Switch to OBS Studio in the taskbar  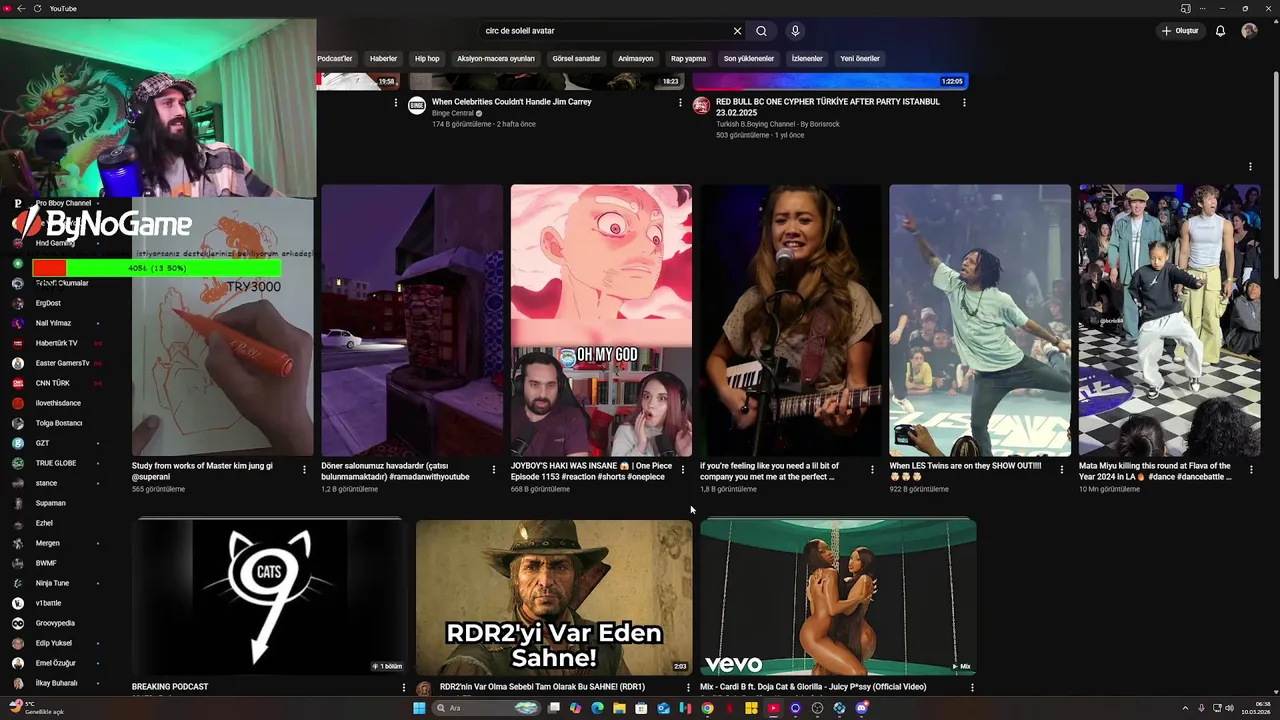[817, 708]
